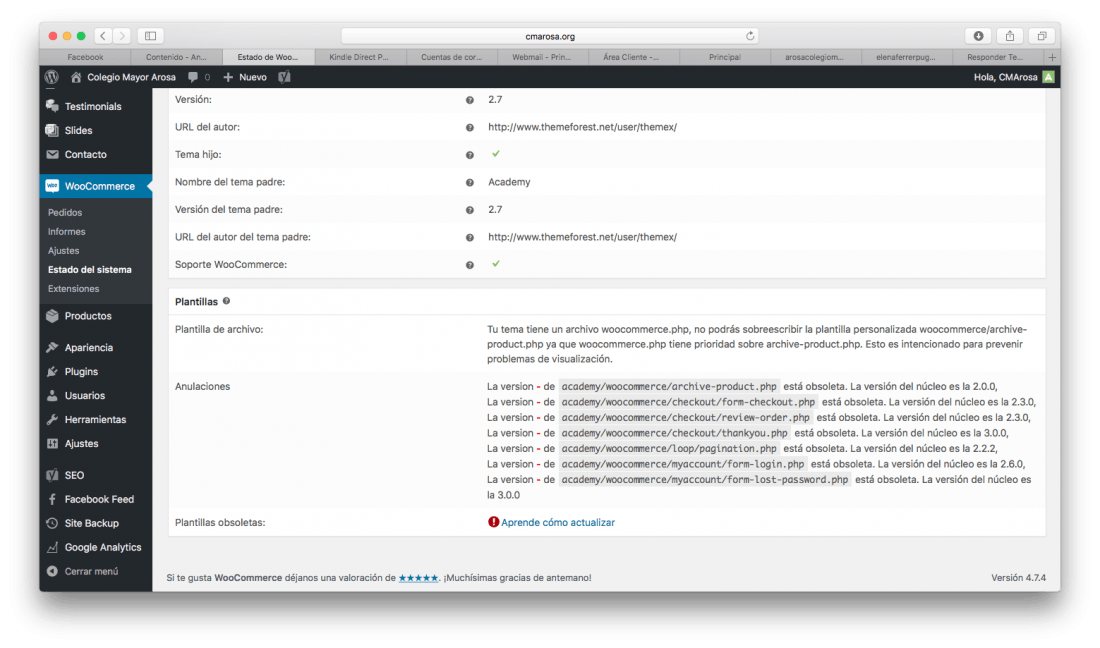Open the Safari share button
The height and width of the screenshot is (648, 1100).
[x=1010, y=36]
